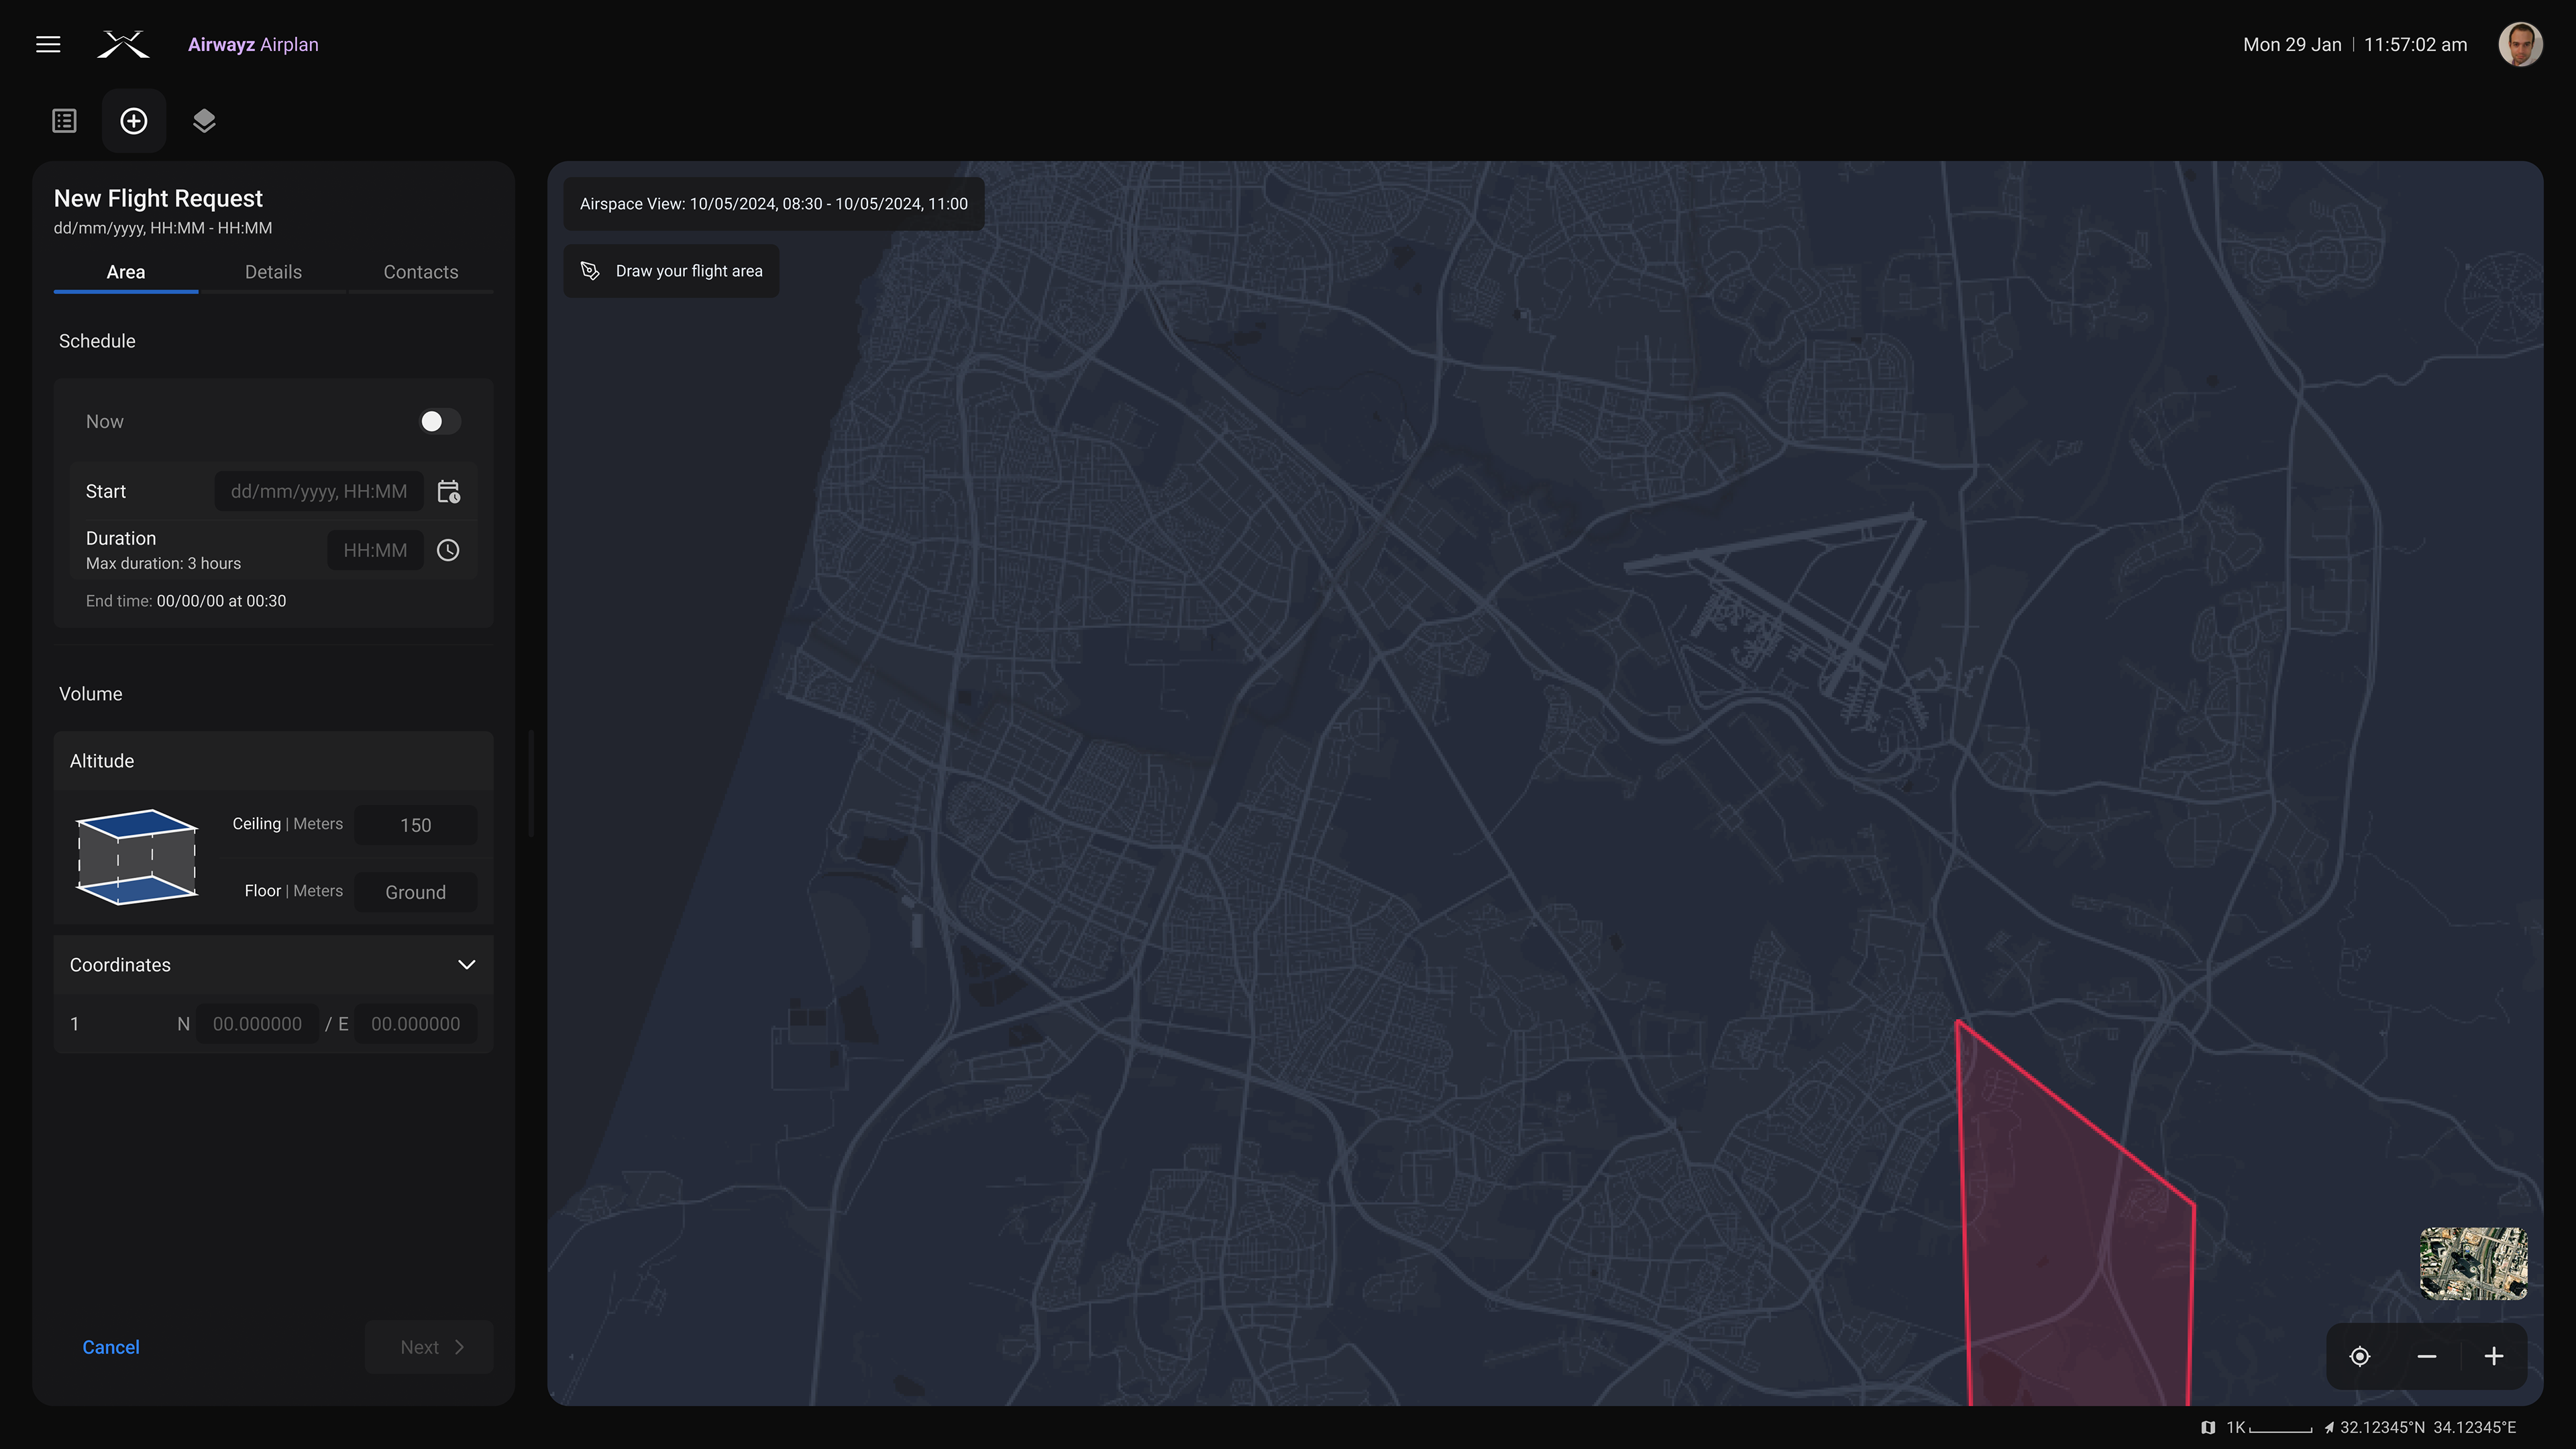Image resolution: width=2576 pixels, height=1449 pixels.
Task: Click the Ceiling meters input field
Action: (415, 825)
